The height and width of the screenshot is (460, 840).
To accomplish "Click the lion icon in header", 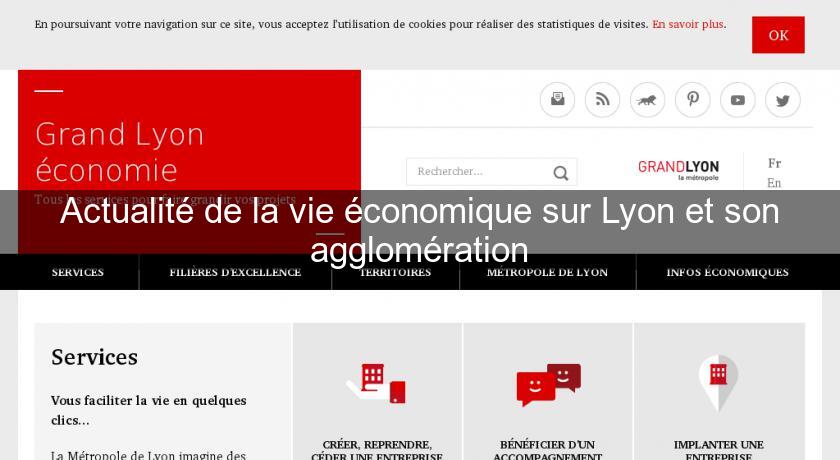I will 647,100.
